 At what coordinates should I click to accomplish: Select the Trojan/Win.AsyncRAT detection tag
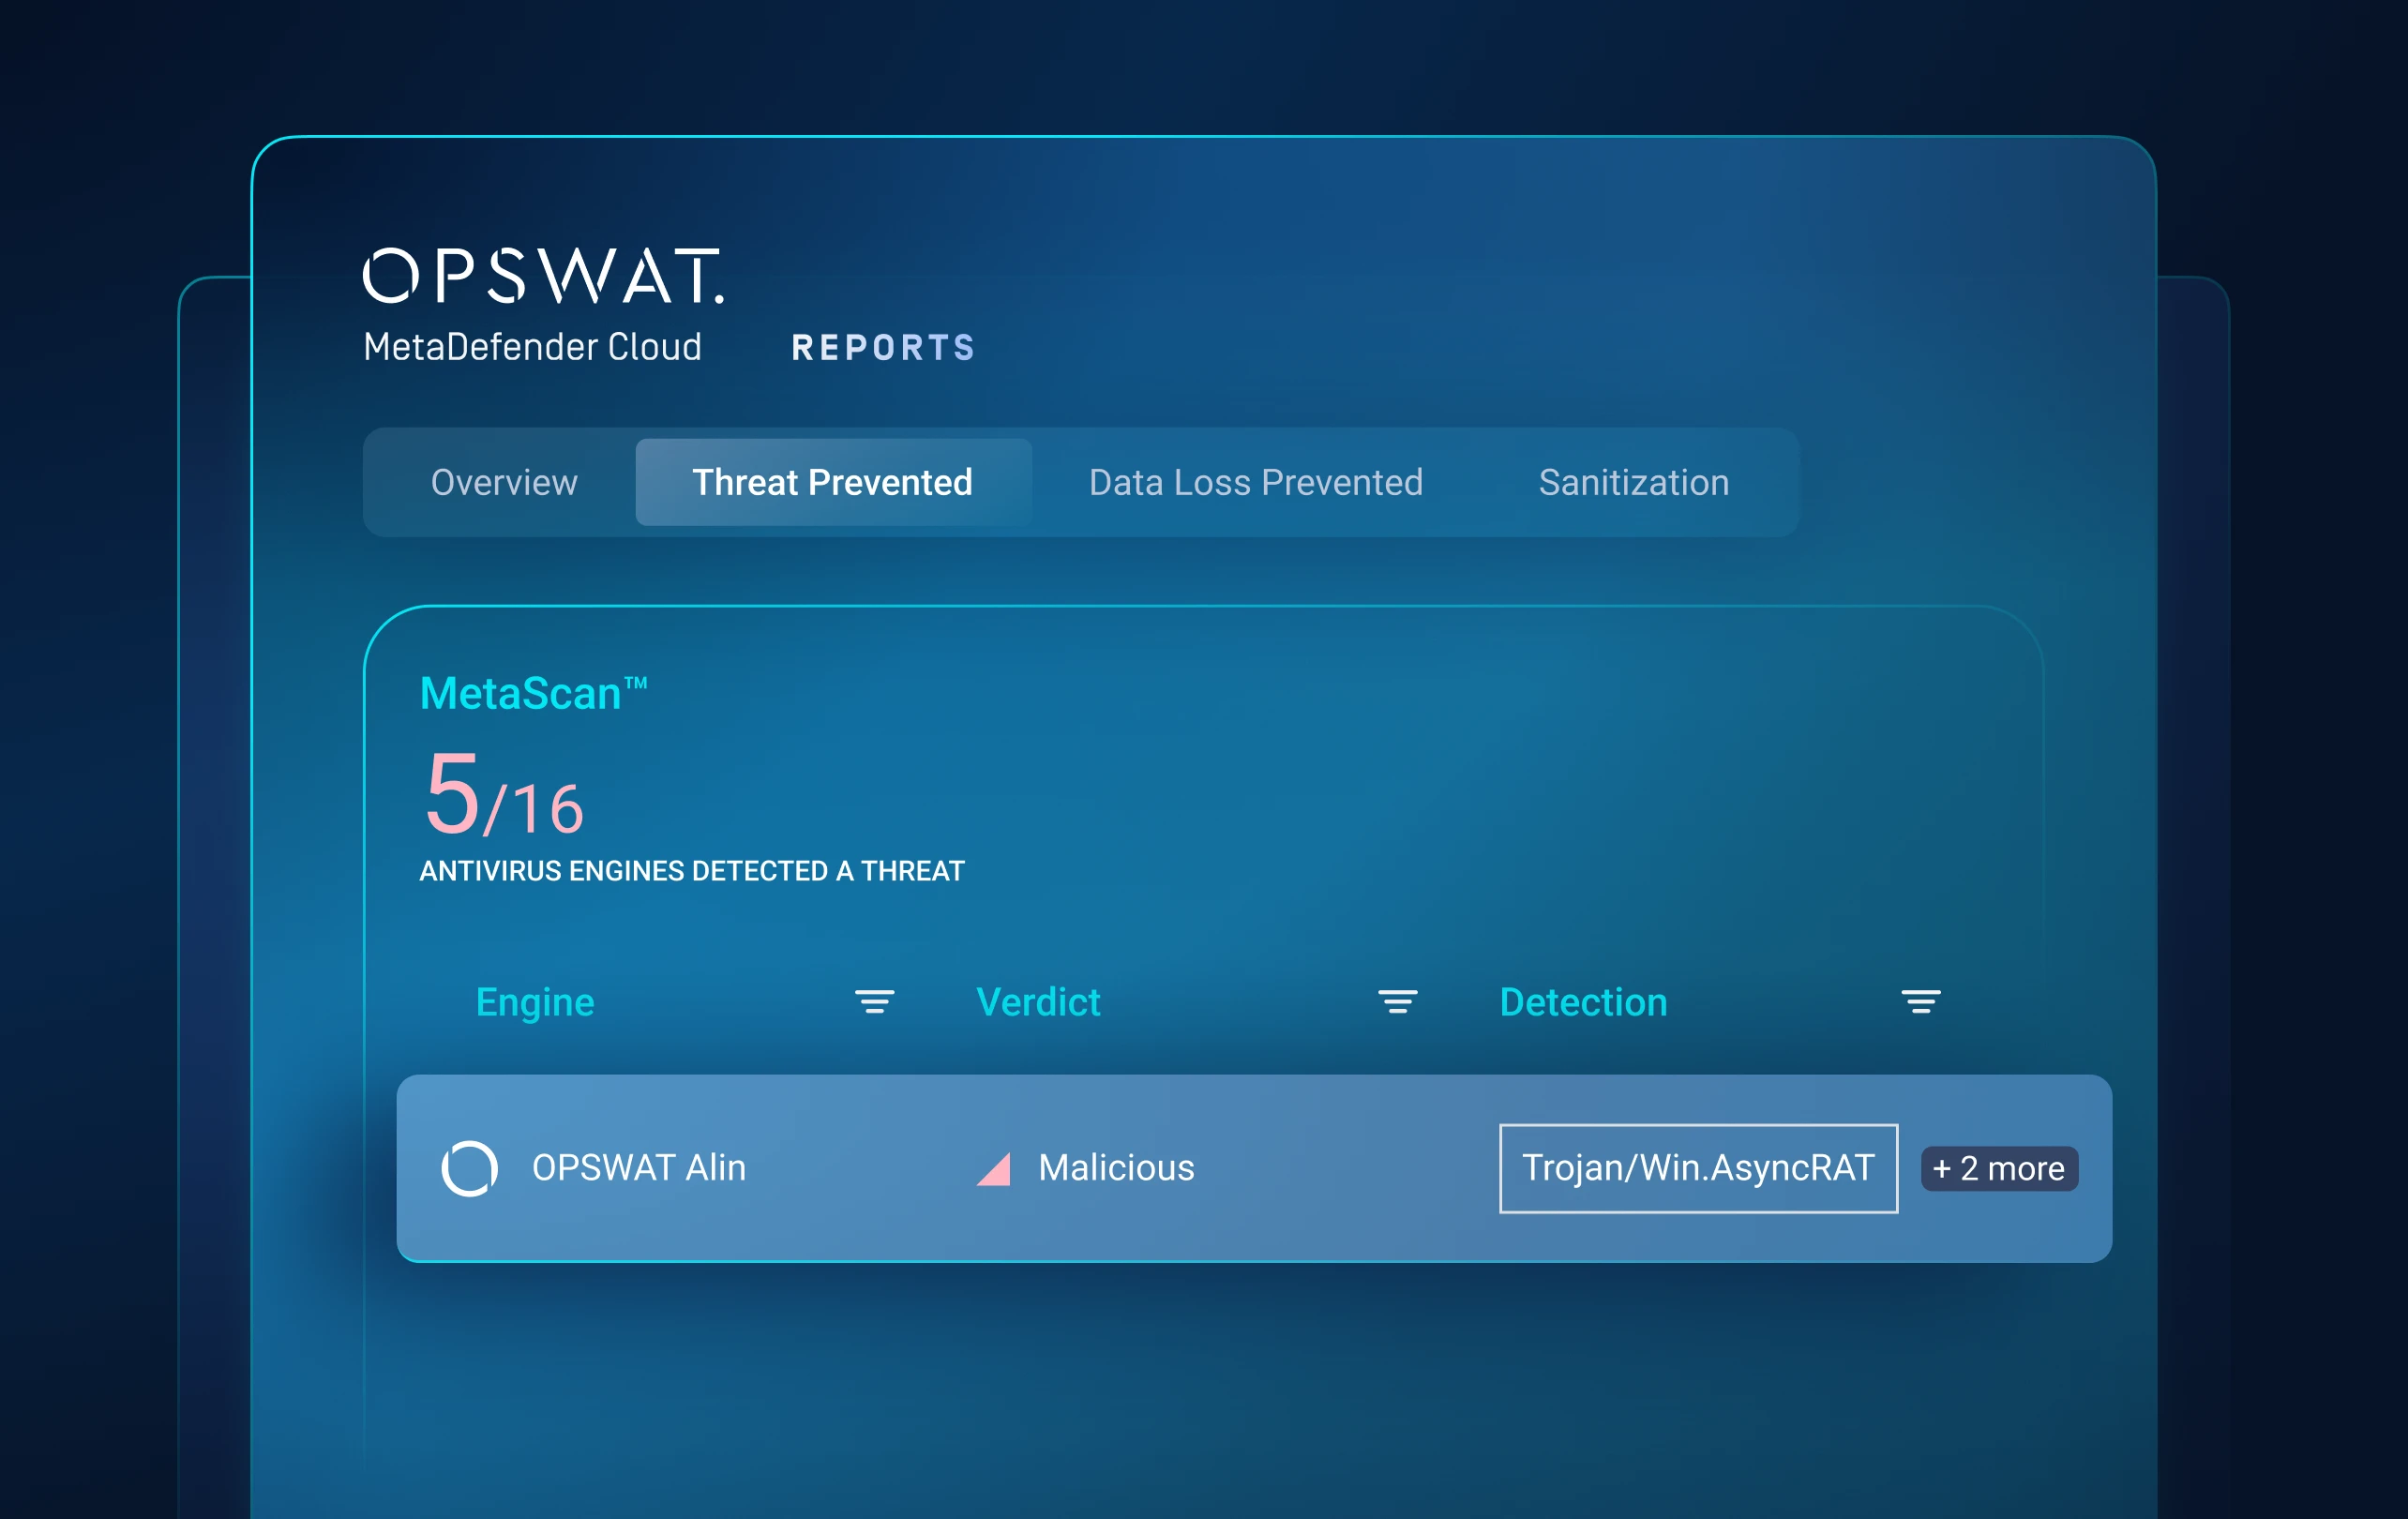pyautogui.click(x=1698, y=1168)
